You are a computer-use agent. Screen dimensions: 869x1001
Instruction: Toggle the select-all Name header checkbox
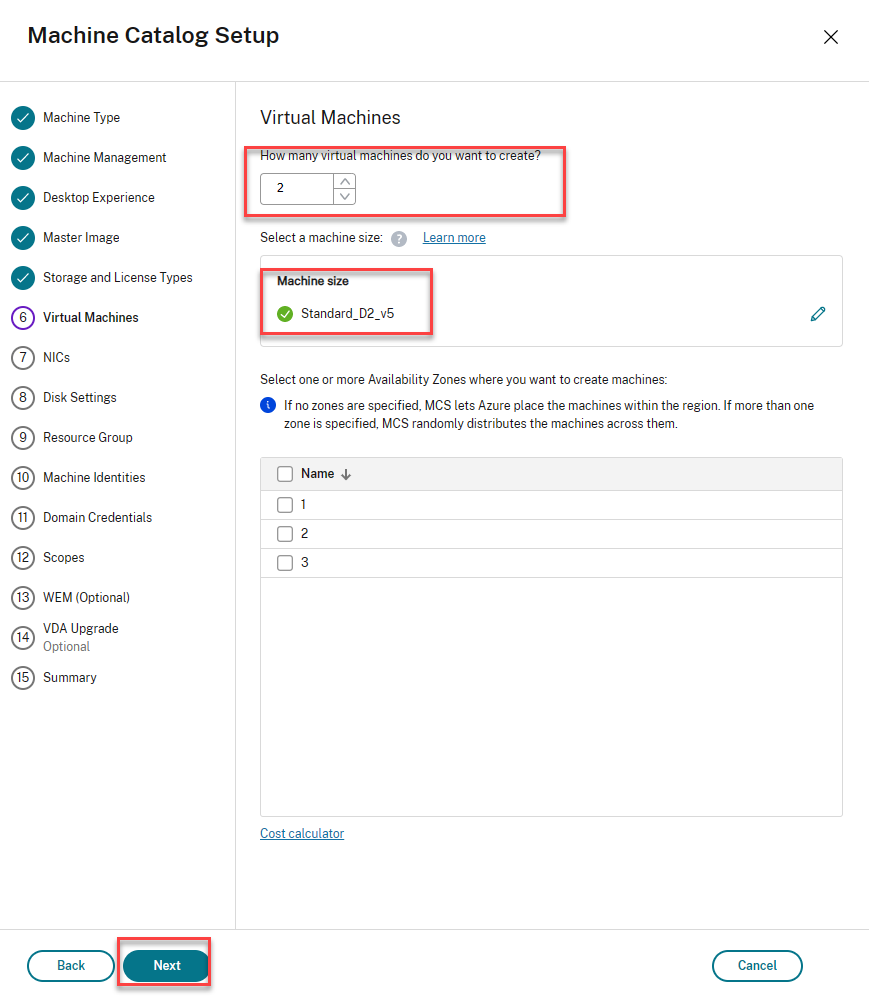pos(285,474)
